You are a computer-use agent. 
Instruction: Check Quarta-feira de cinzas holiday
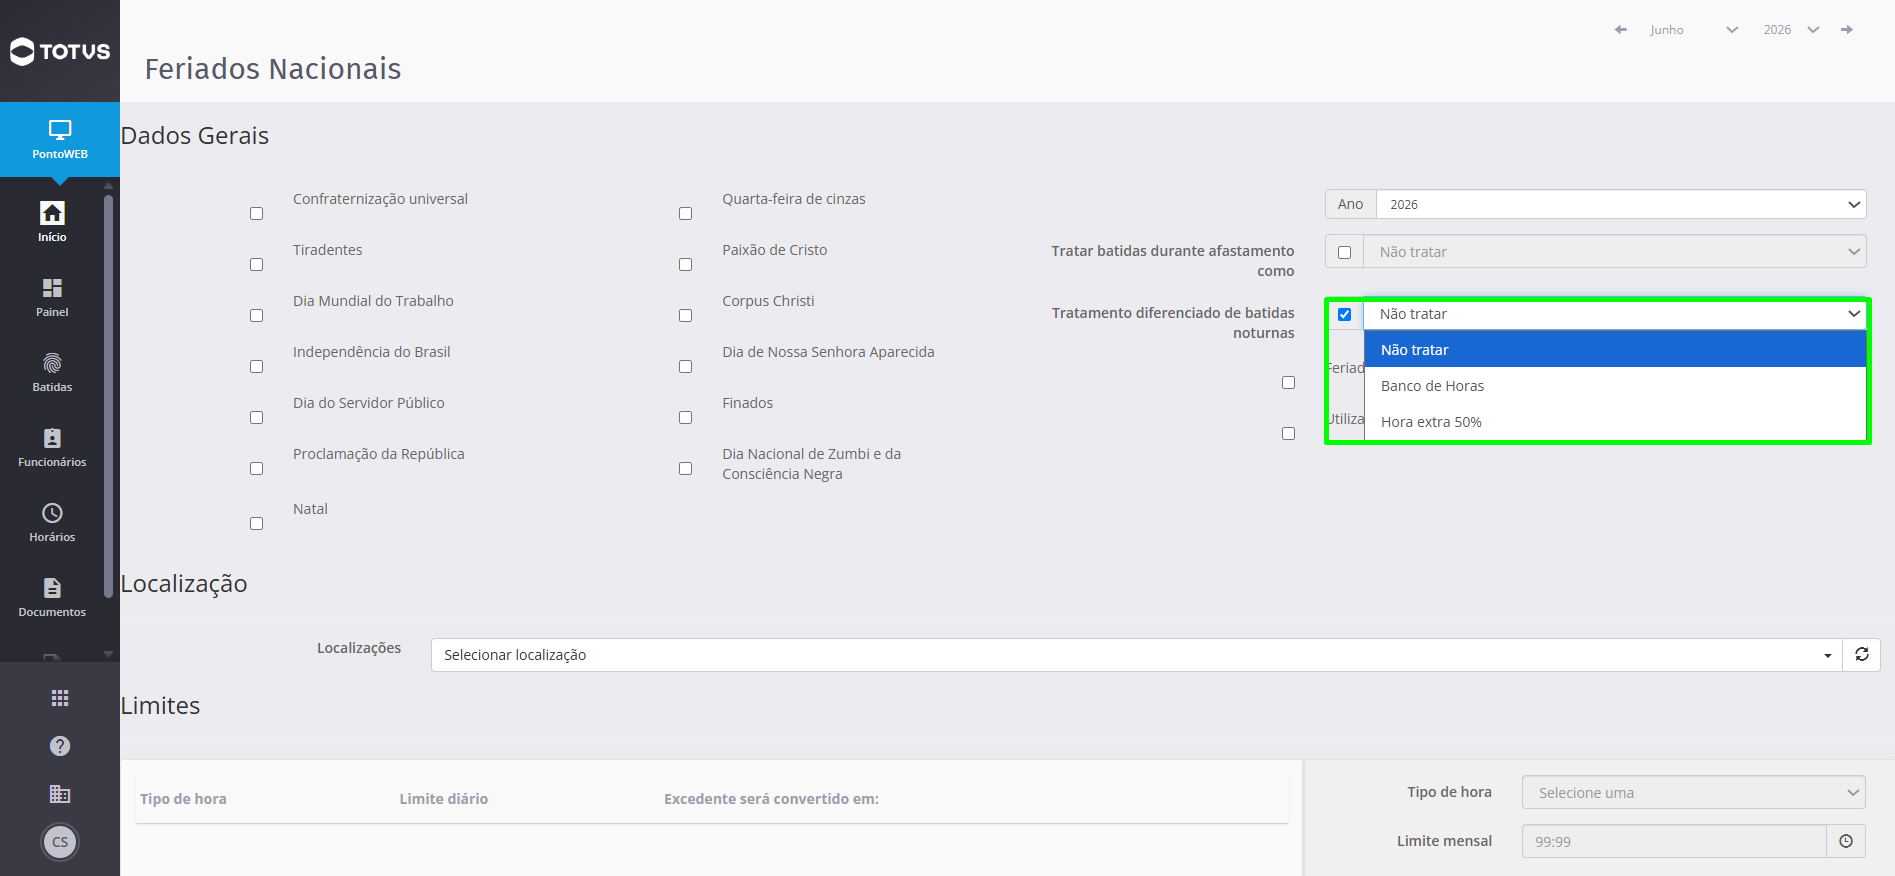pos(685,214)
